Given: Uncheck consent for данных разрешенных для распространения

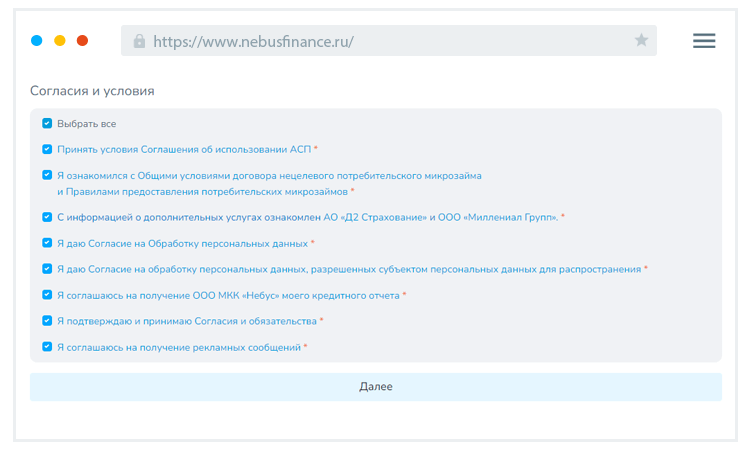Looking at the screenshot, I should 47,269.
